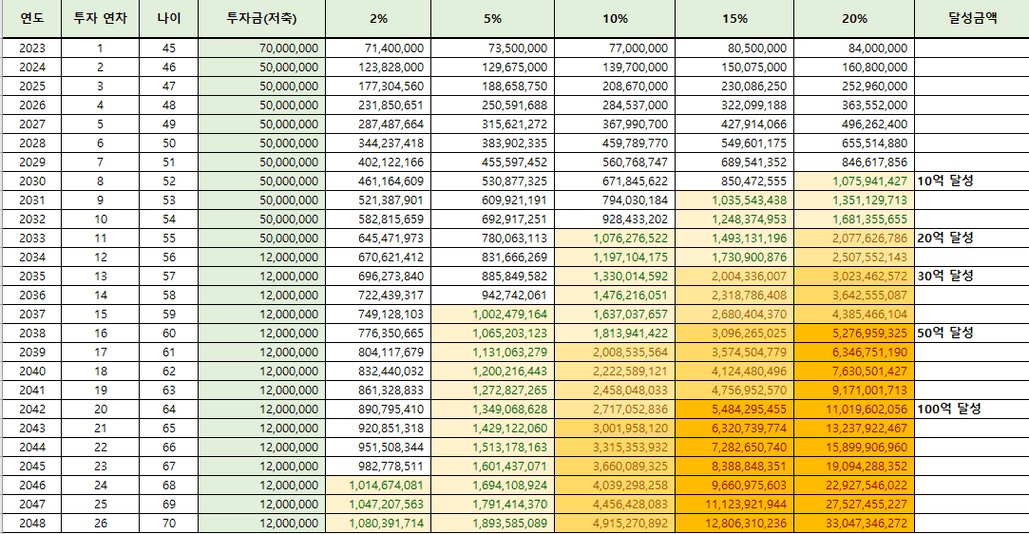Select the 10% column header
1029x534 pixels.
click(x=615, y=18)
